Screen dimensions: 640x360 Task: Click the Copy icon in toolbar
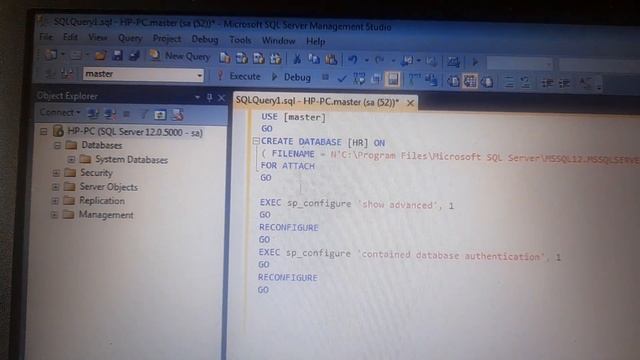pos(313,60)
